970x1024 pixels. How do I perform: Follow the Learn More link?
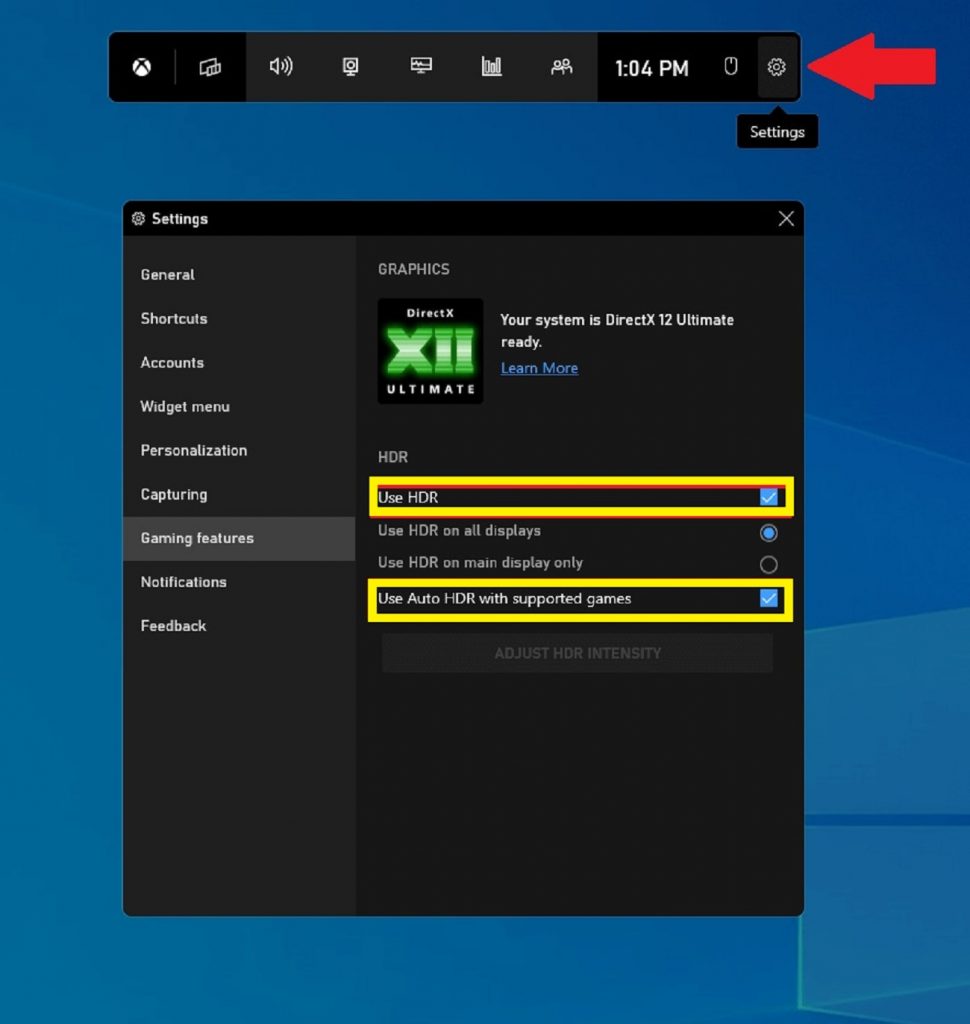(539, 368)
